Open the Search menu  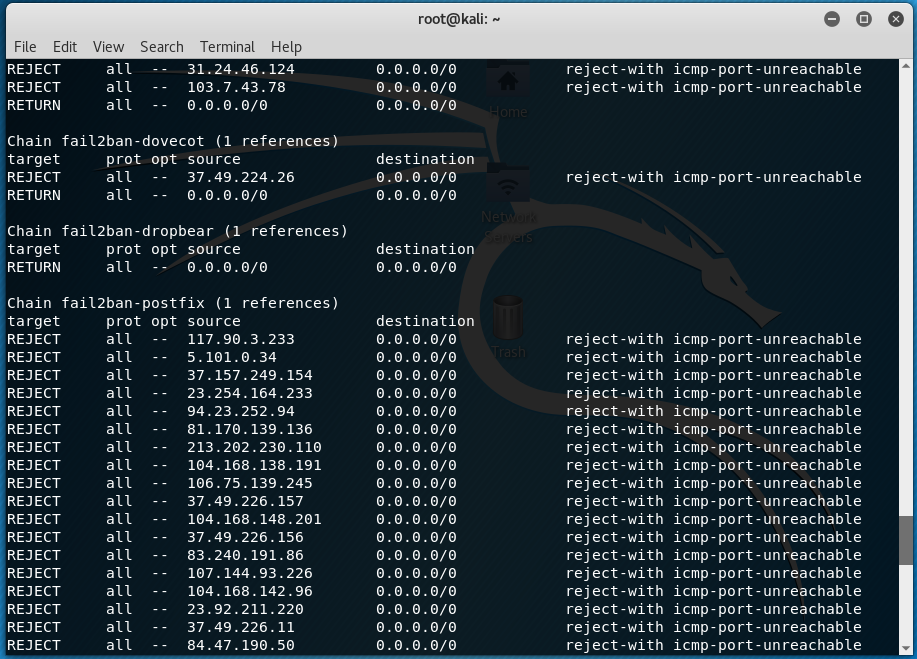(x=161, y=47)
